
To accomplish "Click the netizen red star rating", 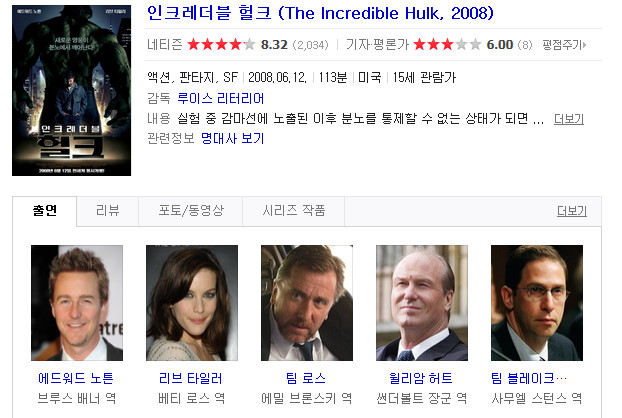I will tap(221, 44).
